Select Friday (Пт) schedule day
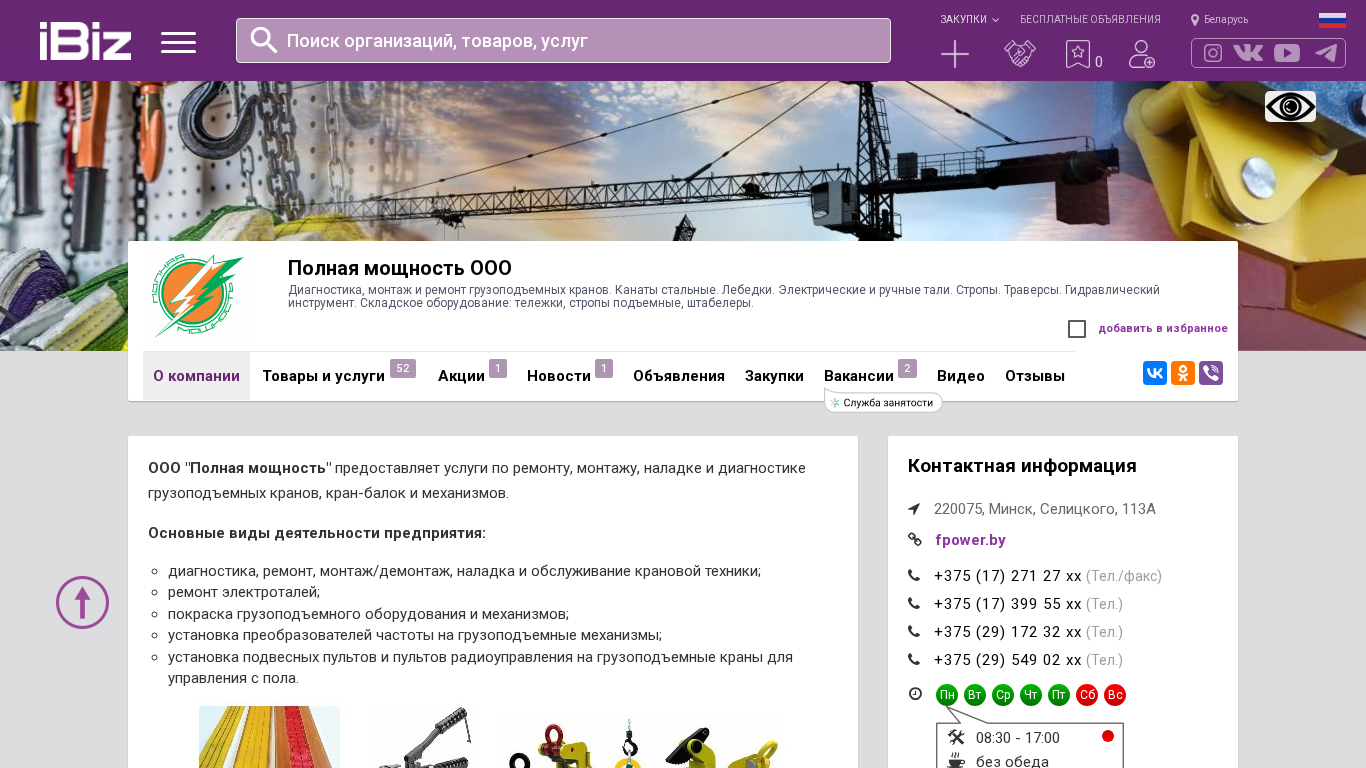1366x768 pixels. coord(1059,695)
